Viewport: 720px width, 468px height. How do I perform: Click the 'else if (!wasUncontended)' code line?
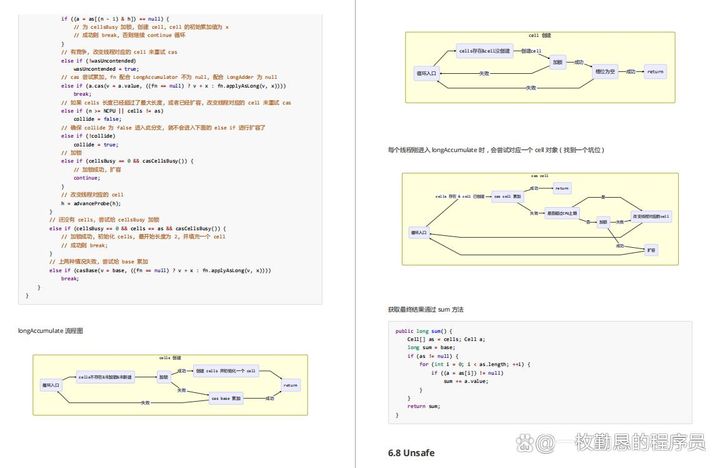(98, 61)
